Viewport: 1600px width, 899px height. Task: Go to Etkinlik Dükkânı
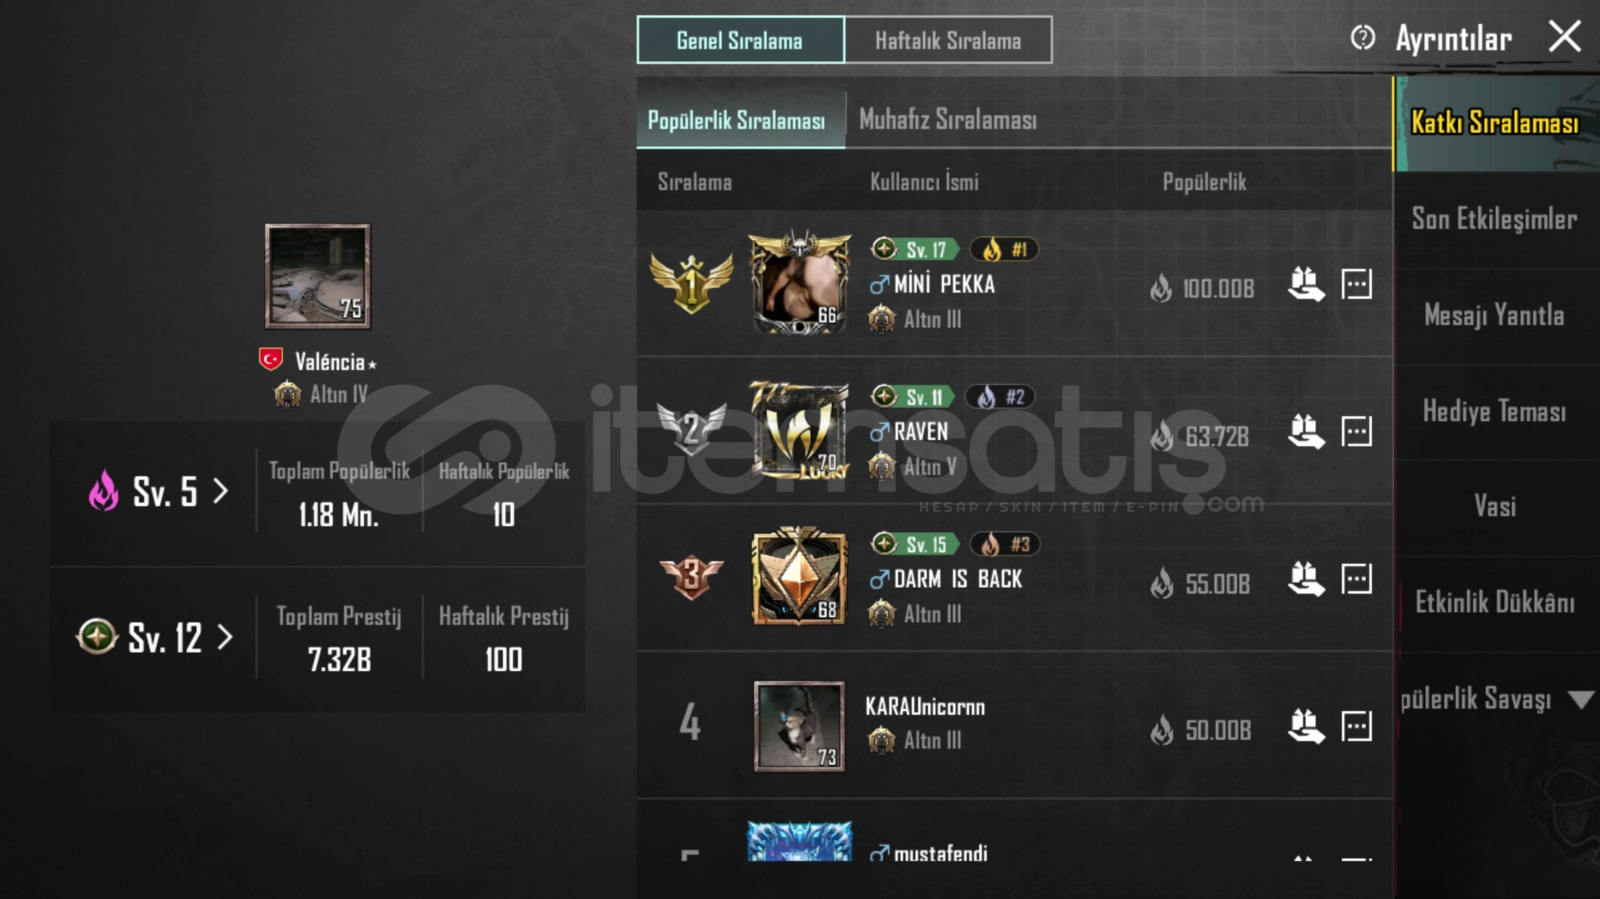point(1494,602)
